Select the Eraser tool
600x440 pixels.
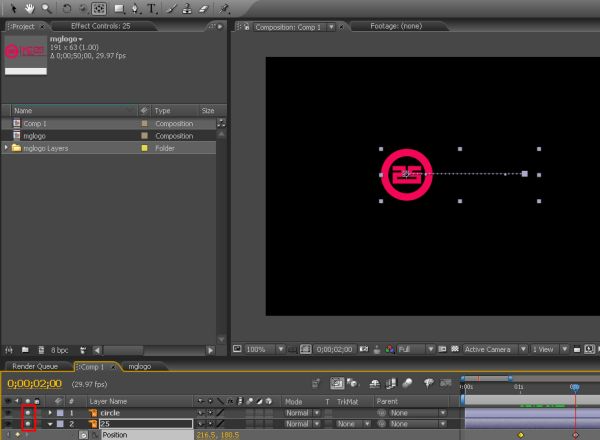coord(204,8)
